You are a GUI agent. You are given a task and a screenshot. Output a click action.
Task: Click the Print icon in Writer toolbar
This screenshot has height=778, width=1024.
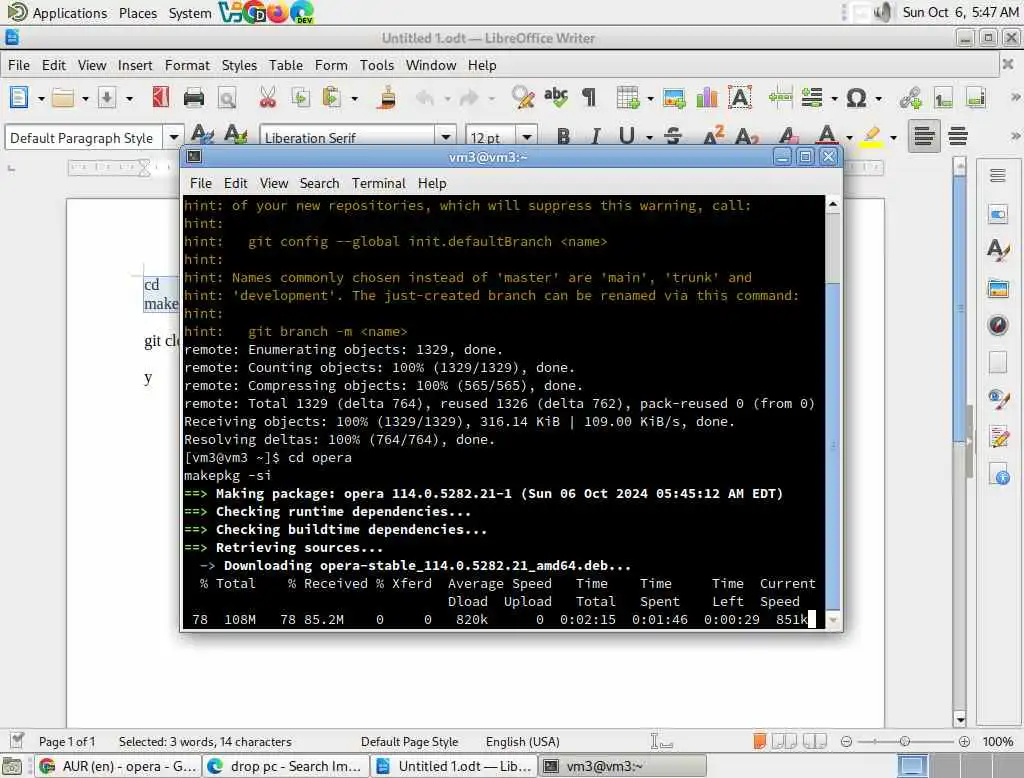[x=194, y=98]
